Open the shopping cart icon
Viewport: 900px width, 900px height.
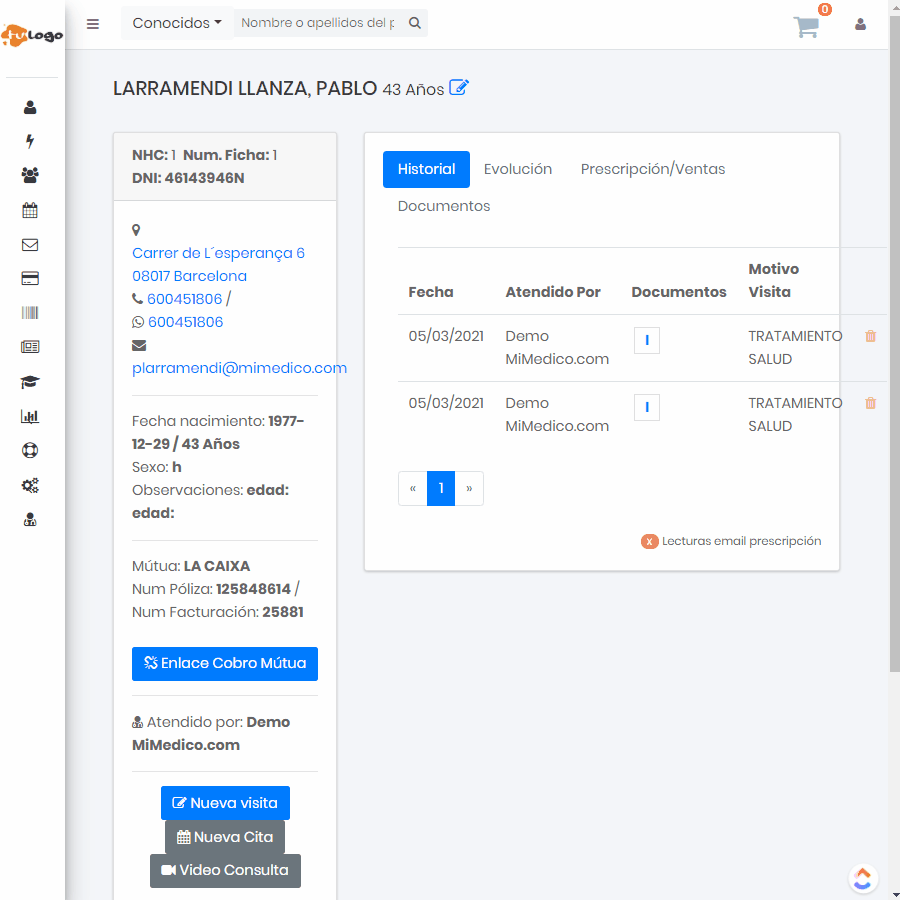pyautogui.click(x=807, y=26)
